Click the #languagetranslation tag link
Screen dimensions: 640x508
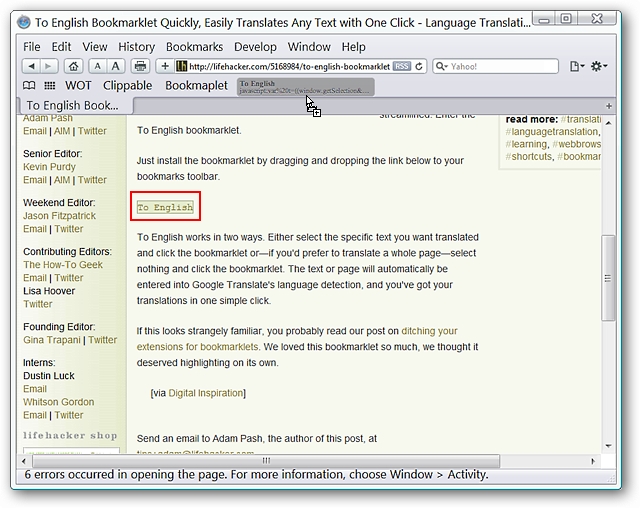(x=553, y=132)
